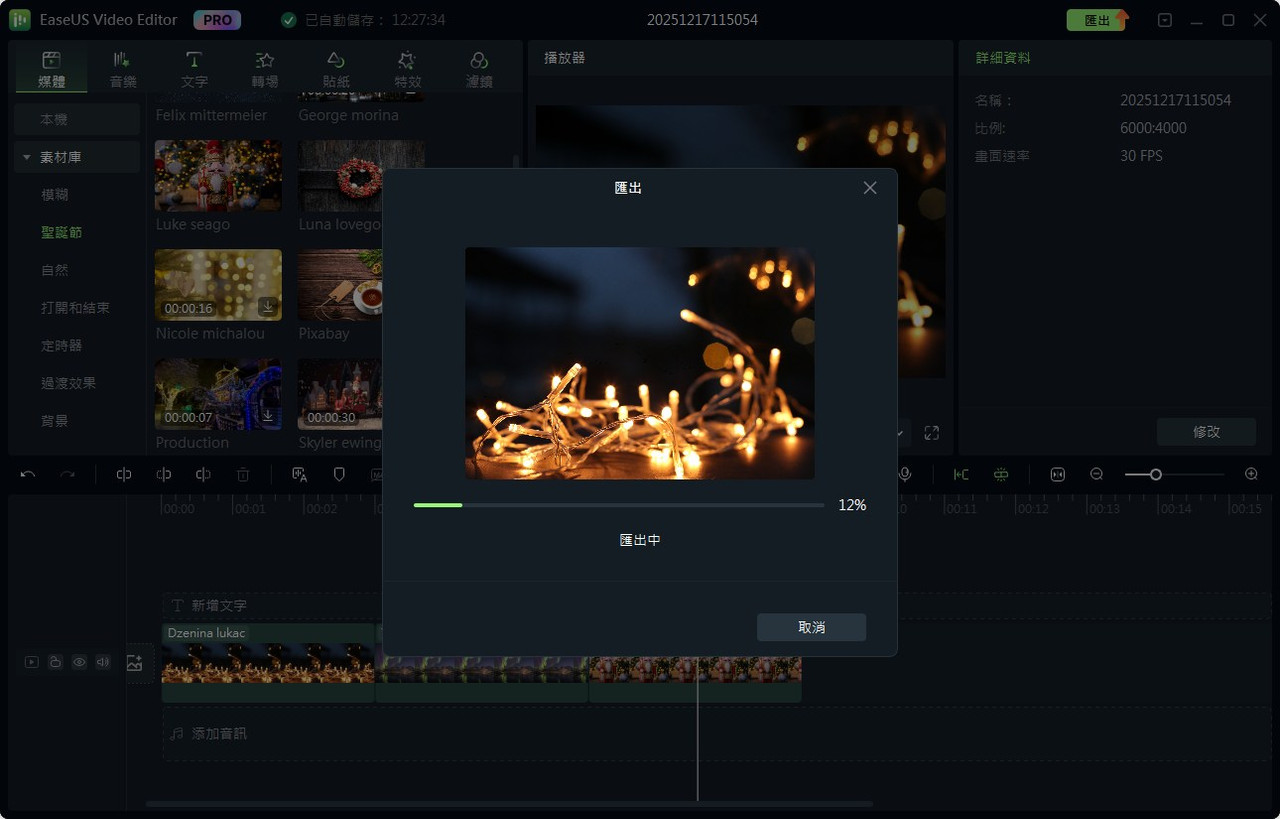This screenshot has width=1280, height=819.
Task: Click the export preview image in dialog
Action: pyautogui.click(x=640, y=363)
